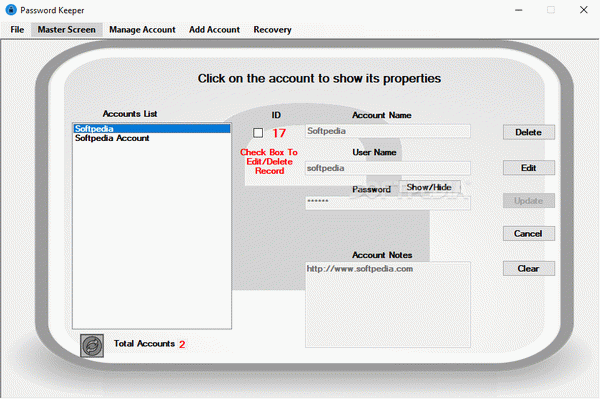Click the Edit button
The height and width of the screenshot is (399, 600).
click(528, 168)
